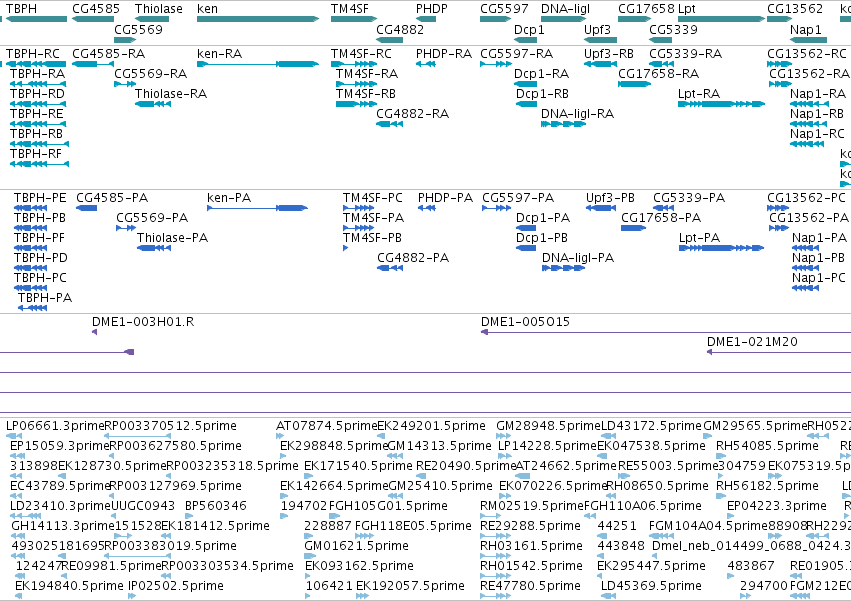This screenshot has height=601, width=851.
Task: Select the PHDP-RA transcript label
Action: 444,54
